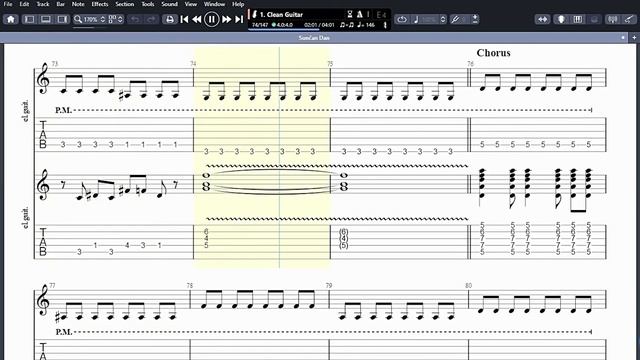Open the Sound menu

pos(169,4)
